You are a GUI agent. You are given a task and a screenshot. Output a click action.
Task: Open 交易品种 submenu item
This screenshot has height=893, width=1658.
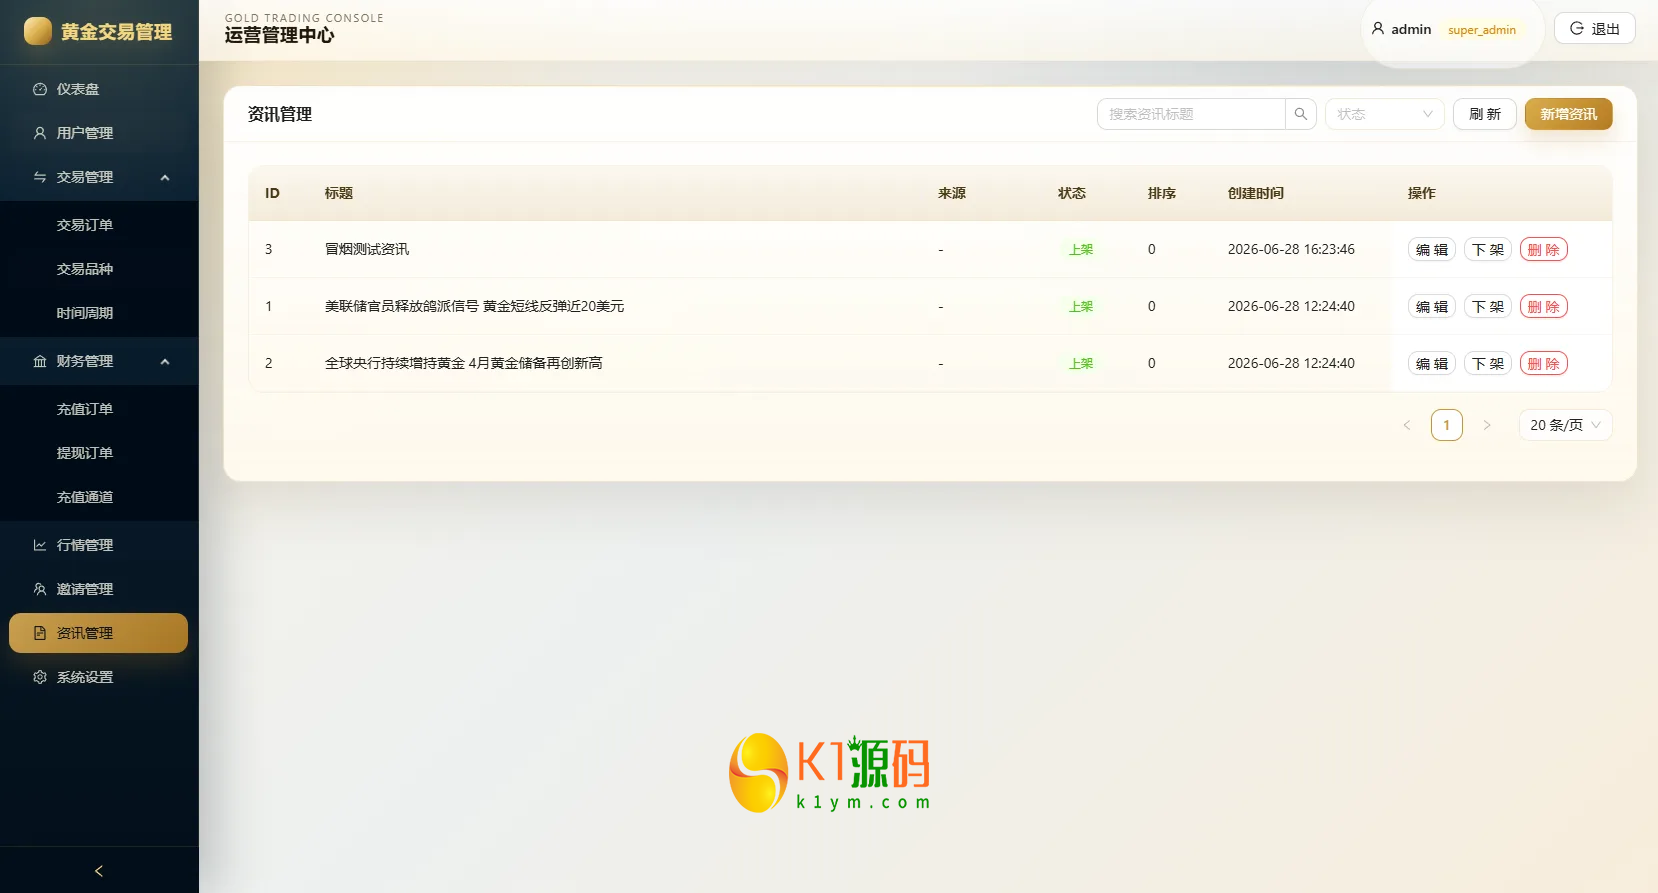[99, 269]
